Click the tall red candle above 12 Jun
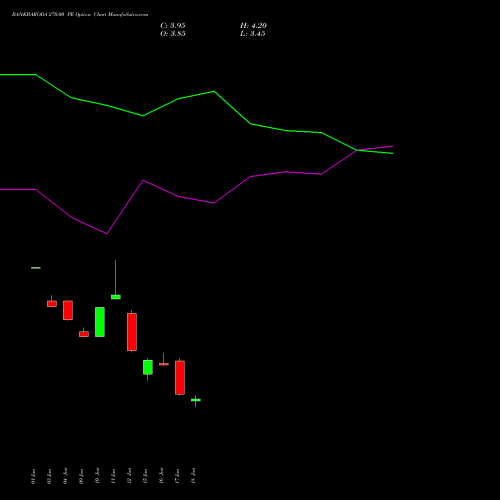This screenshot has width=500, height=500. click(132, 332)
